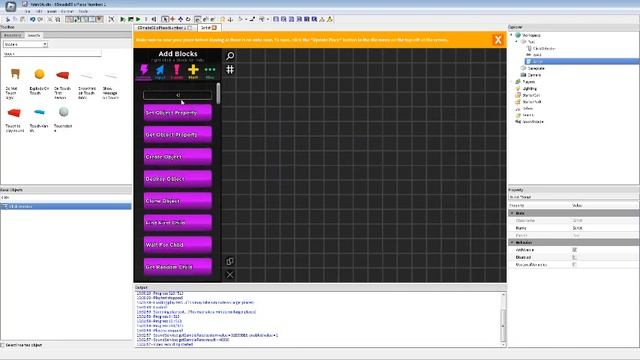Collapse the Data section in Properties

pyautogui.click(x=512, y=213)
